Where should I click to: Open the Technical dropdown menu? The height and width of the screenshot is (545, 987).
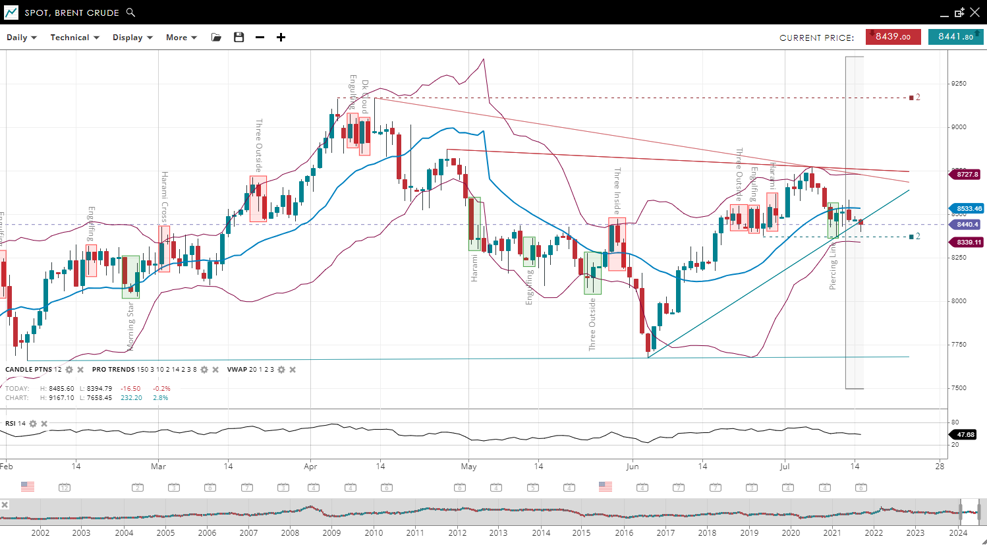[75, 38]
